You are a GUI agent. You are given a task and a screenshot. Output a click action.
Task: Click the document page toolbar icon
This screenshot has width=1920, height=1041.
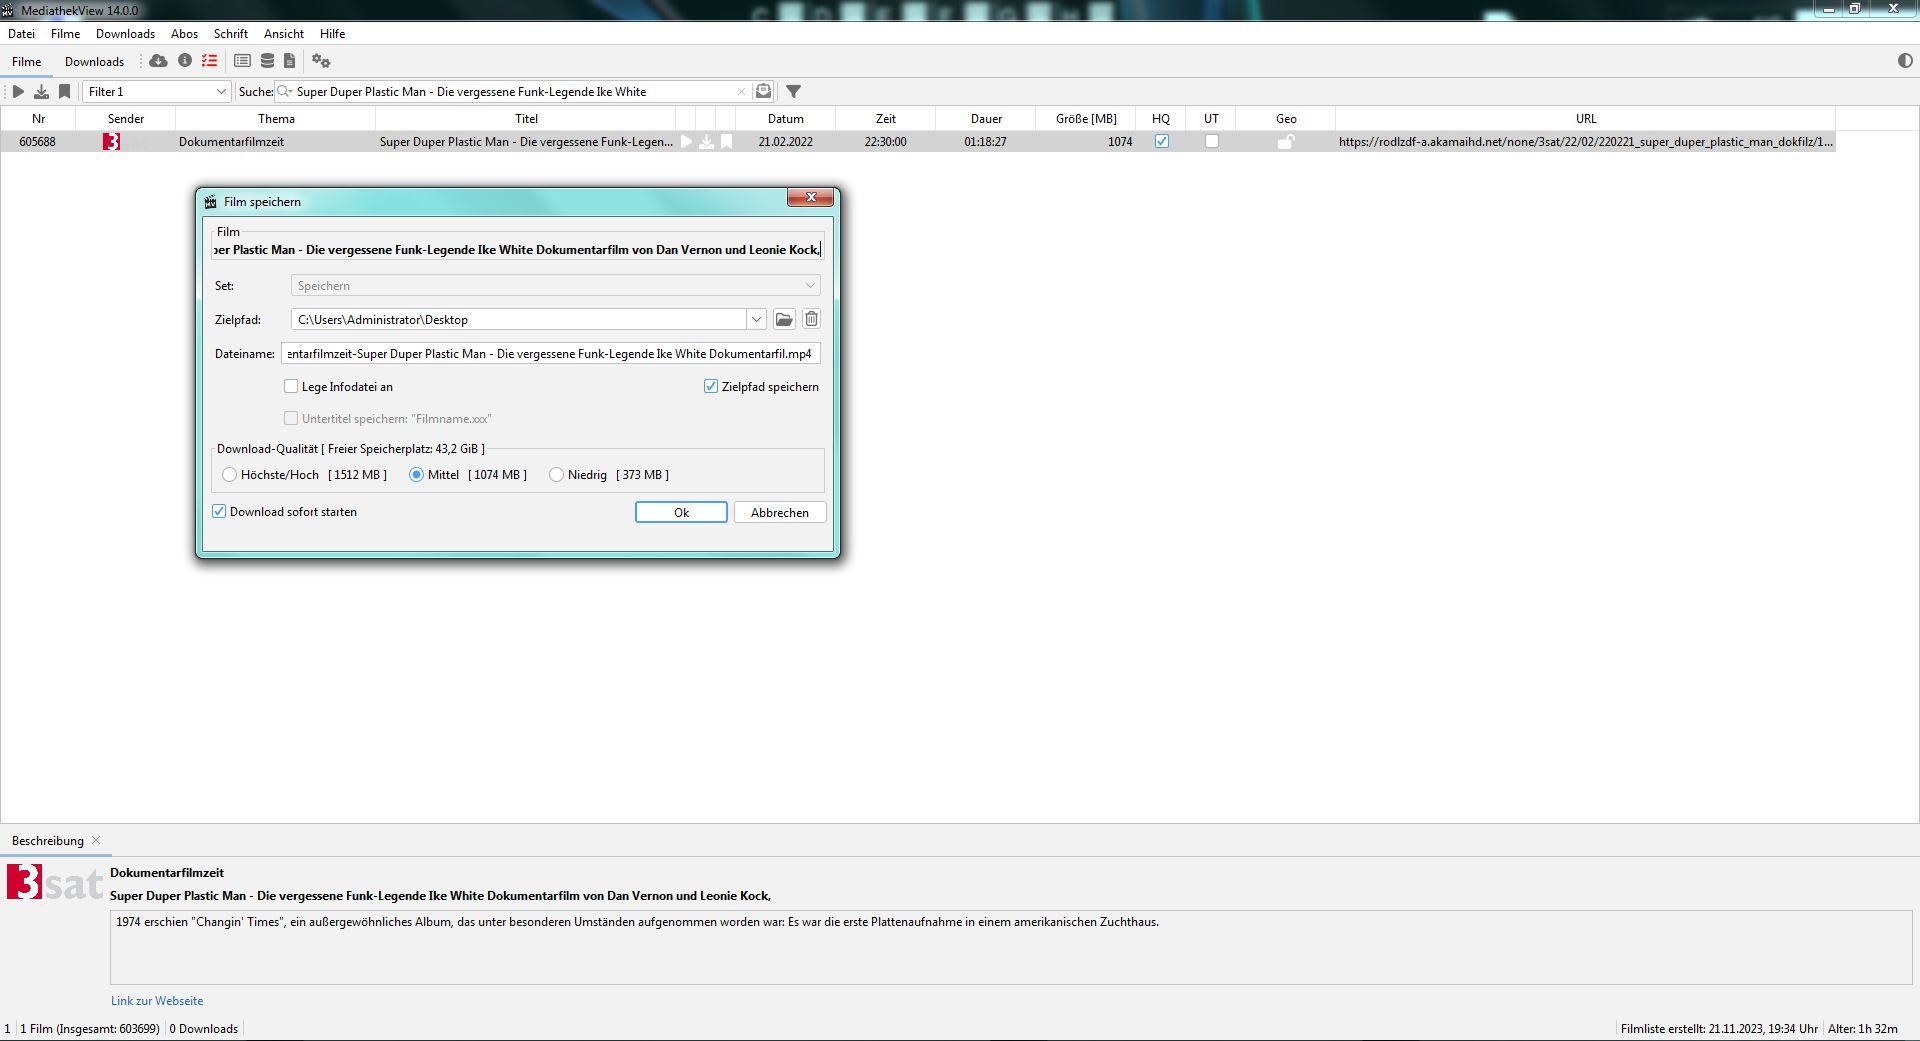[290, 61]
